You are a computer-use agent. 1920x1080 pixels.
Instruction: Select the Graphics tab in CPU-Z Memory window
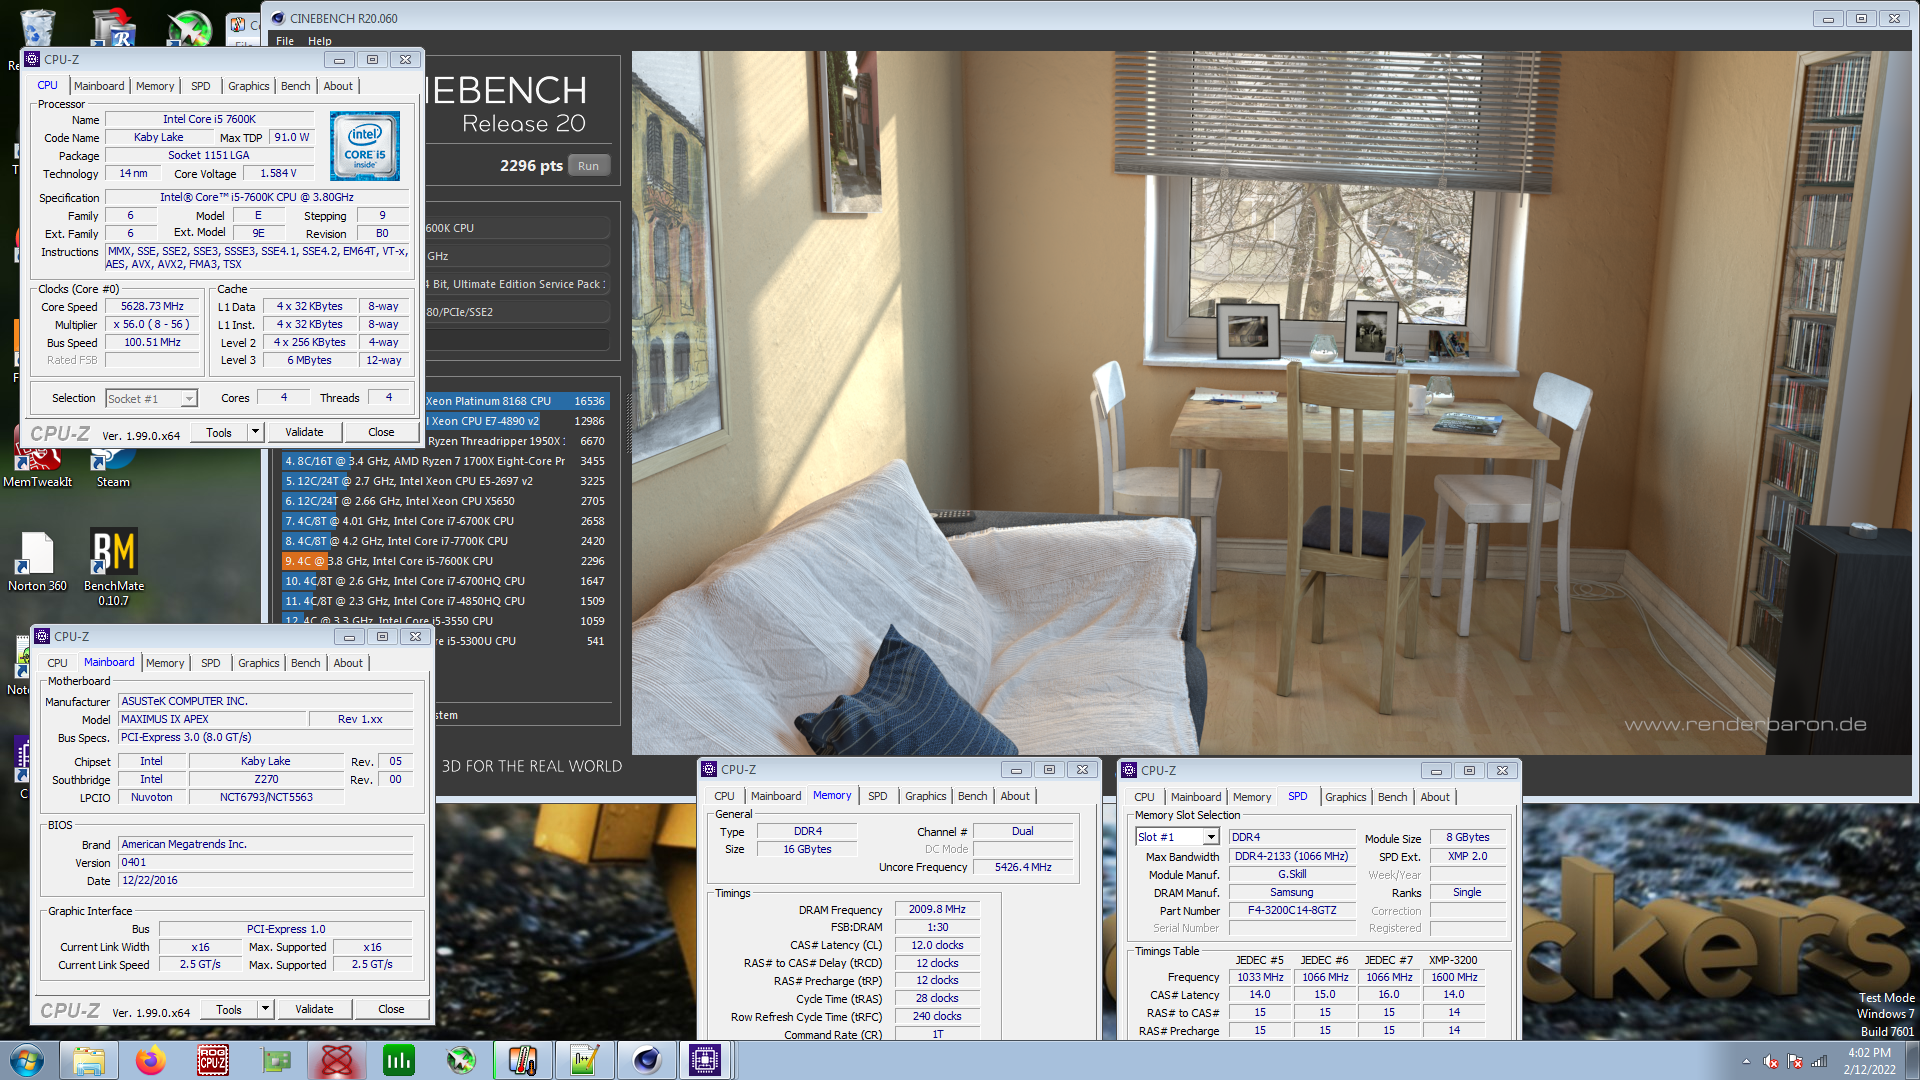coord(925,796)
